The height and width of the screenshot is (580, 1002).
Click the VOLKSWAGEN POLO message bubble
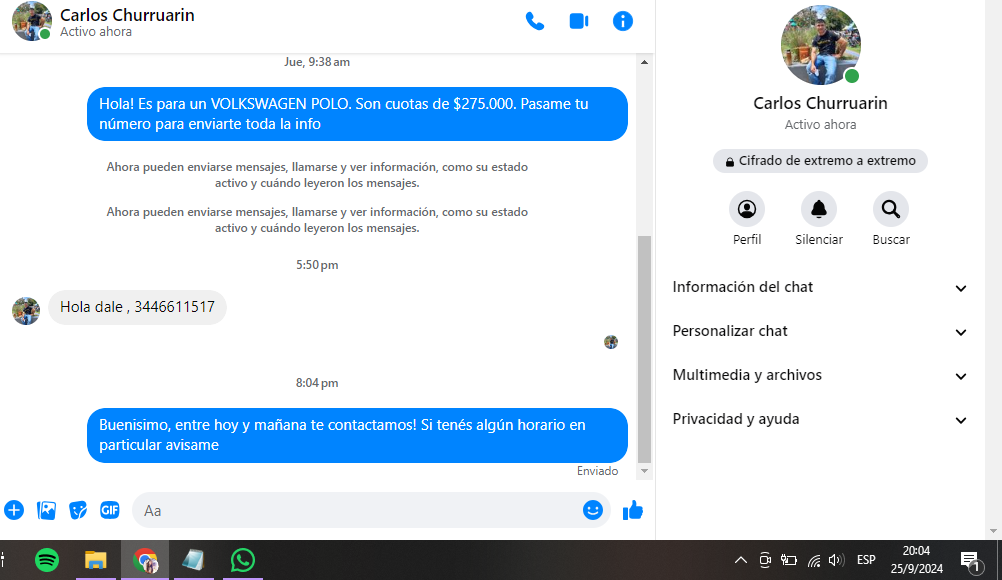357,114
